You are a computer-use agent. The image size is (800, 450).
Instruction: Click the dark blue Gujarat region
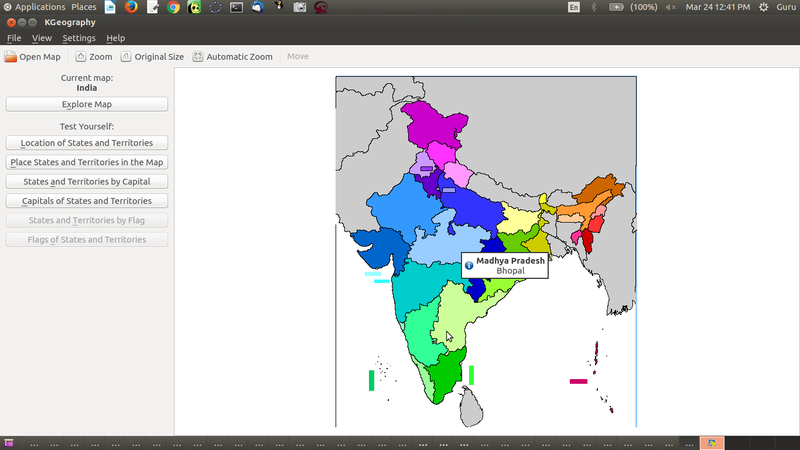(x=378, y=247)
